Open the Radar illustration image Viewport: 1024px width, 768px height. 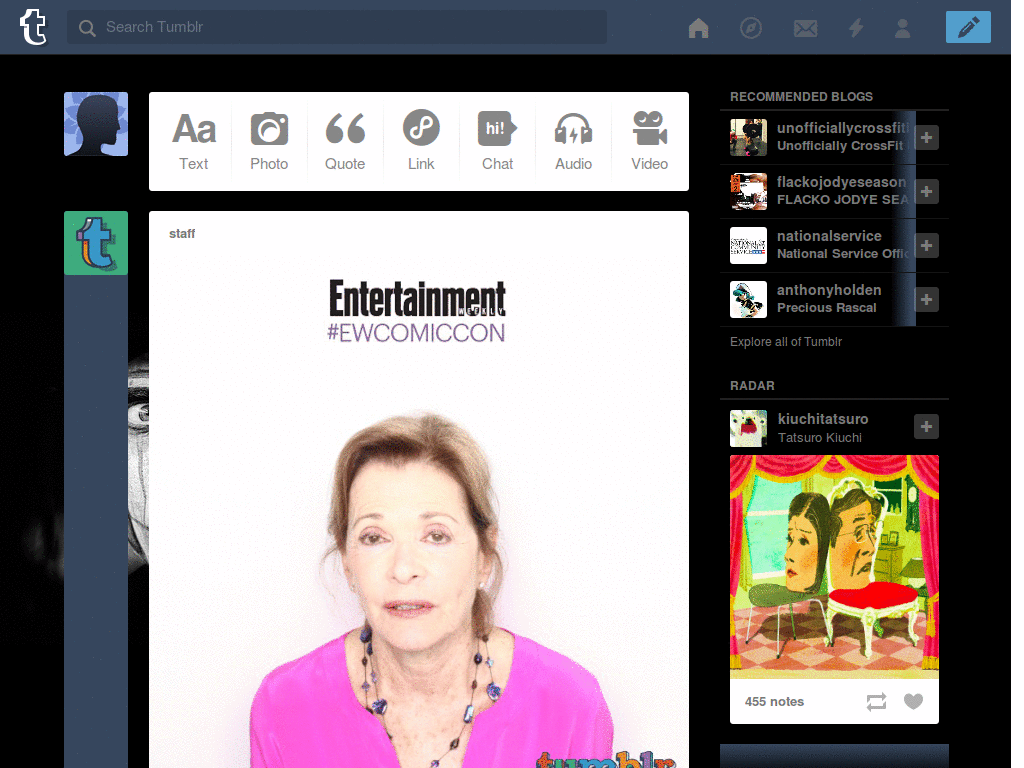pyautogui.click(x=834, y=567)
